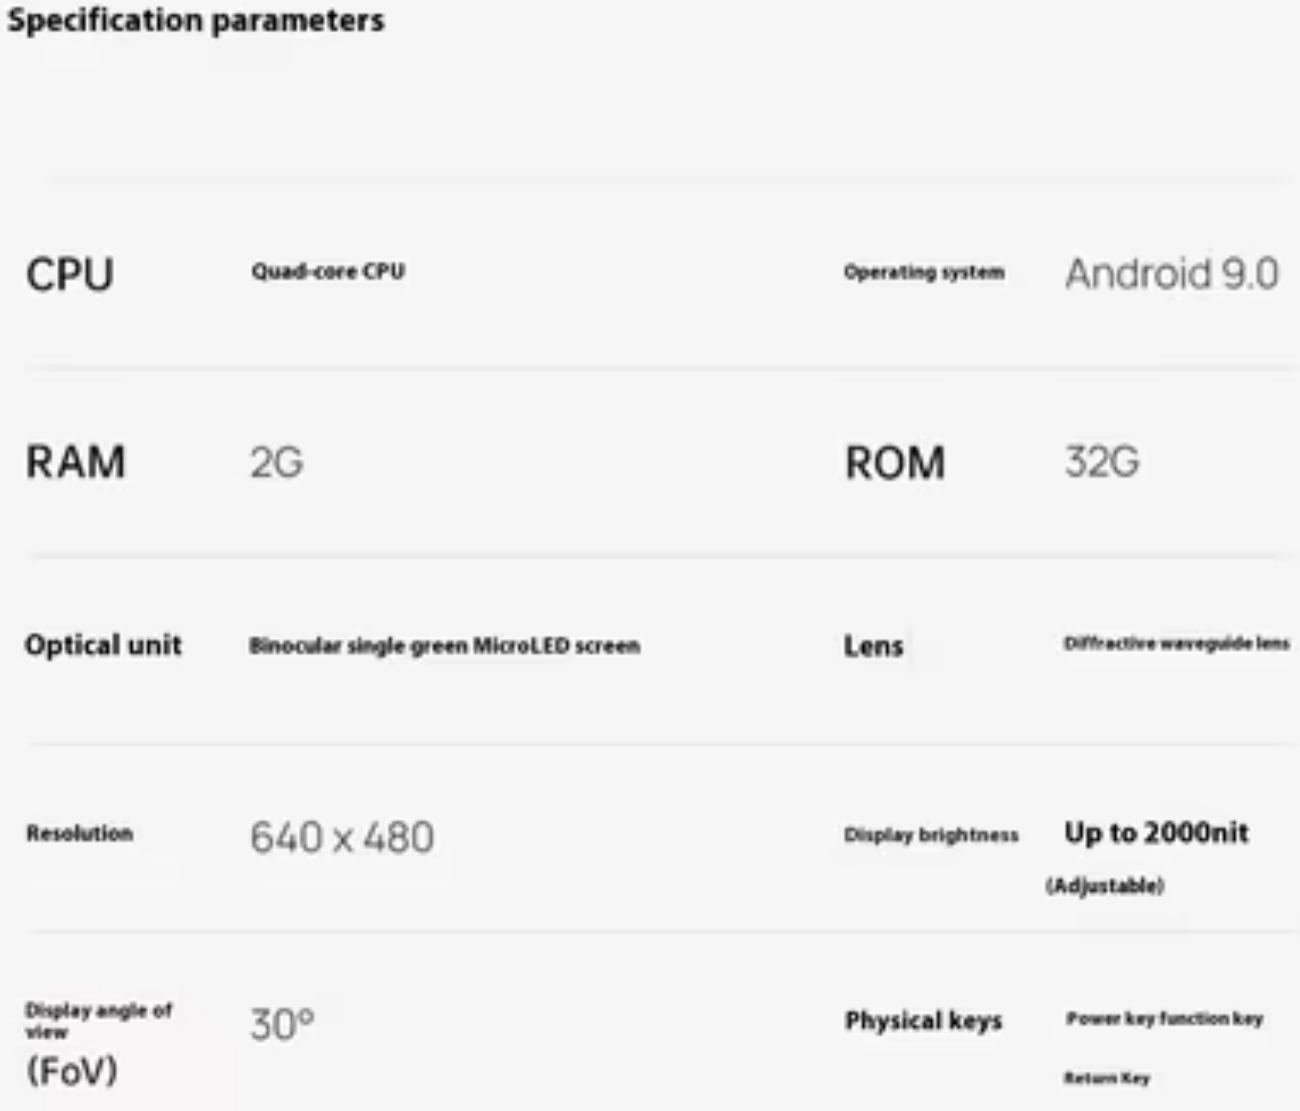1300x1111 pixels.
Task: Click the Resolution label
Action: pos(80,833)
